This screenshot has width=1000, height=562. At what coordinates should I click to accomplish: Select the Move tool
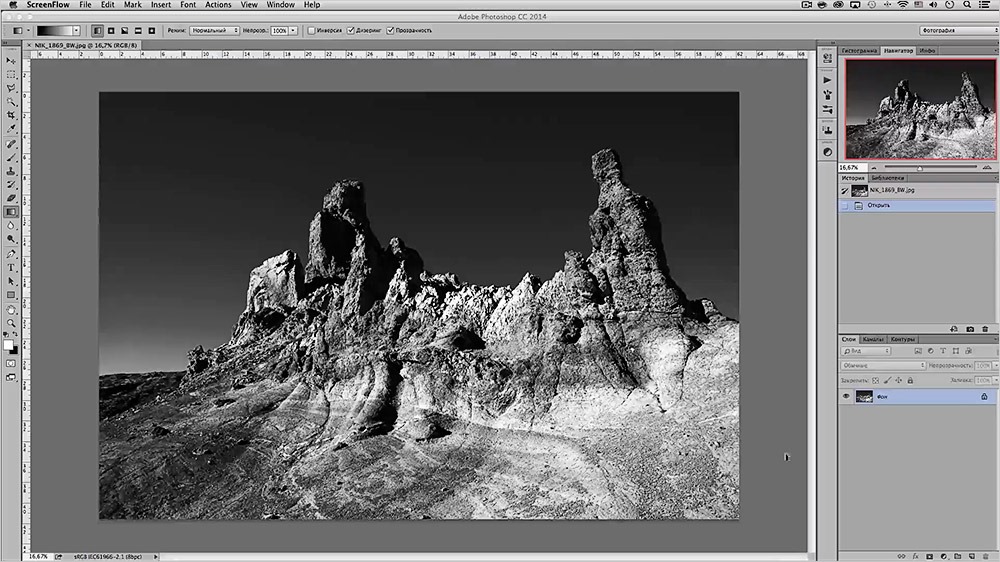11,61
